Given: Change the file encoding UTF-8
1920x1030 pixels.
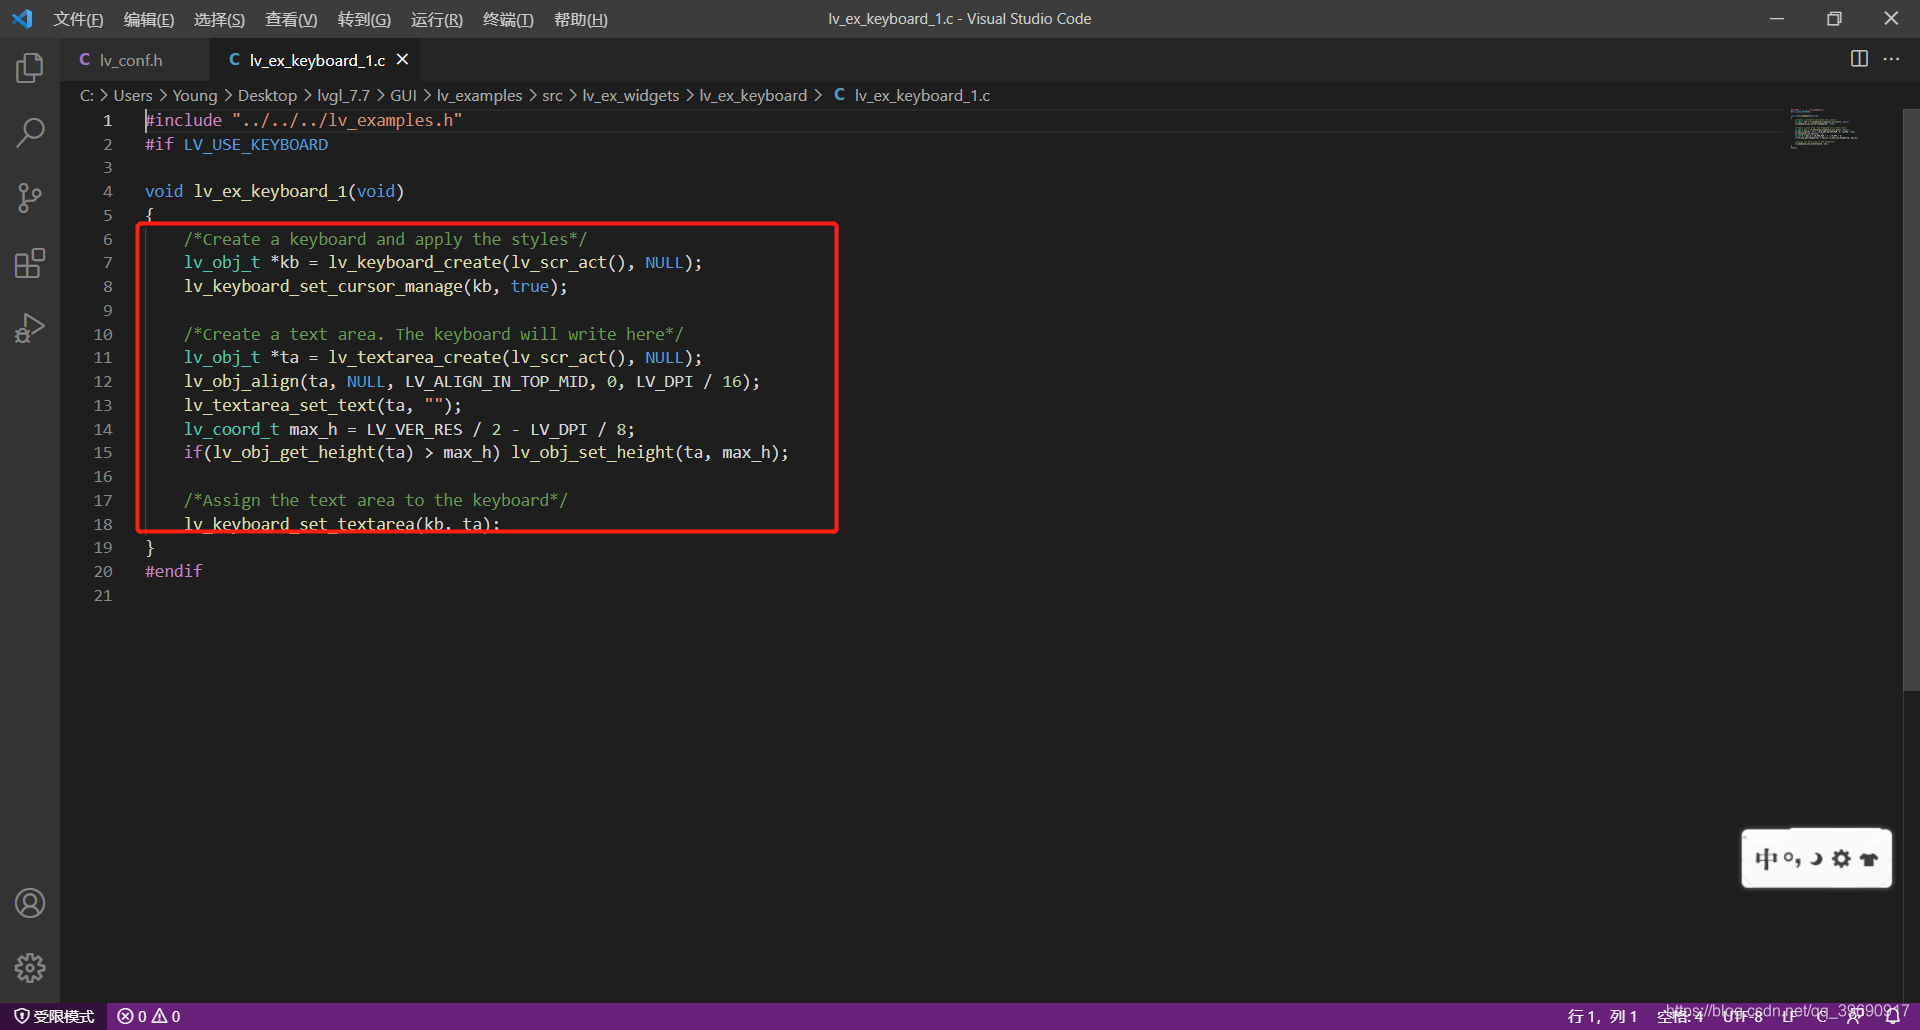Looking at the screenshot, I should click(x=1743, y=1016).
